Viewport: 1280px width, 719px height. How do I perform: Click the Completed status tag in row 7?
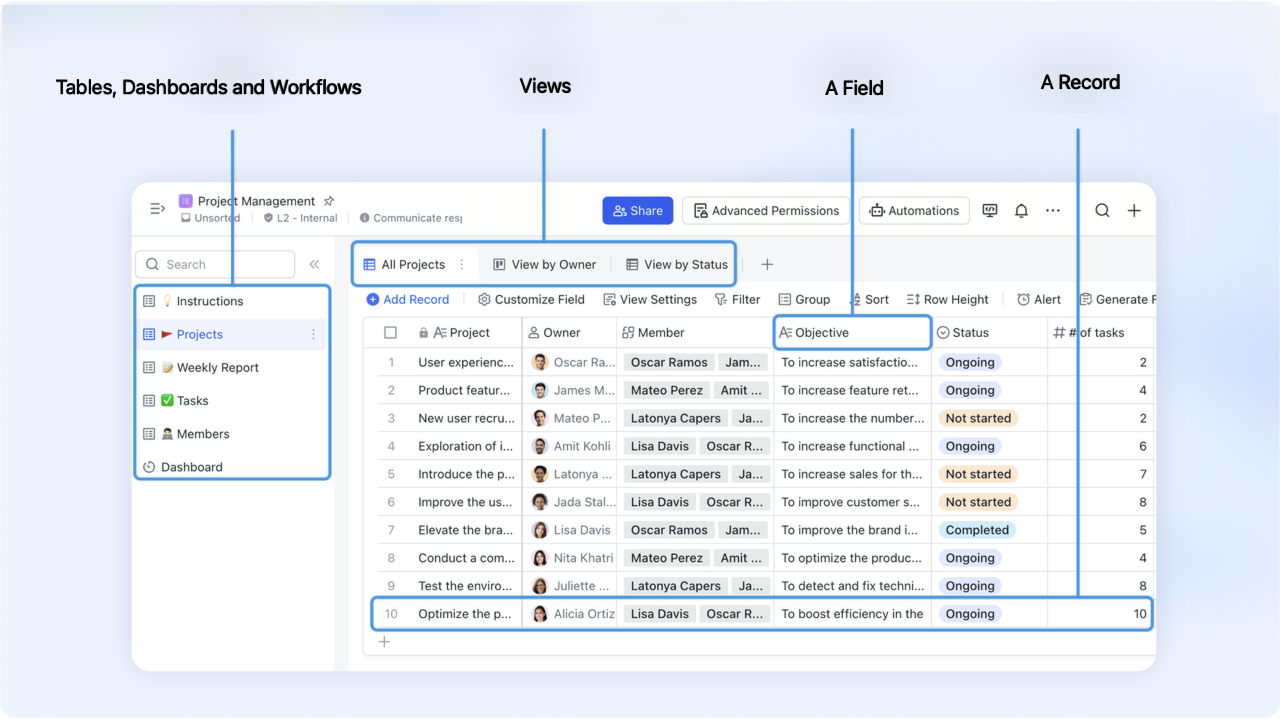[x=977, y=530]
